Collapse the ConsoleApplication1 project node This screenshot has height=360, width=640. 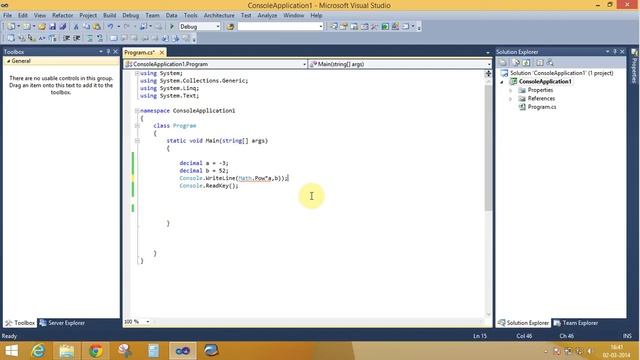tap(502, 82)
